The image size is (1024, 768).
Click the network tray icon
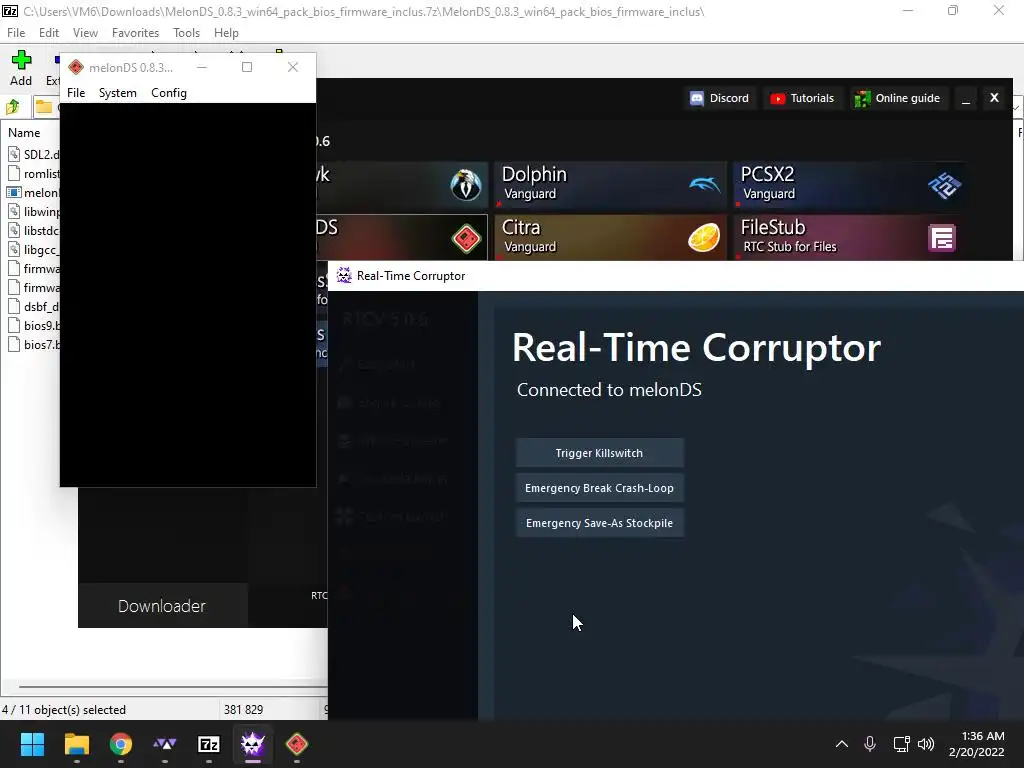pyautogui.click(x=901, y=744)
